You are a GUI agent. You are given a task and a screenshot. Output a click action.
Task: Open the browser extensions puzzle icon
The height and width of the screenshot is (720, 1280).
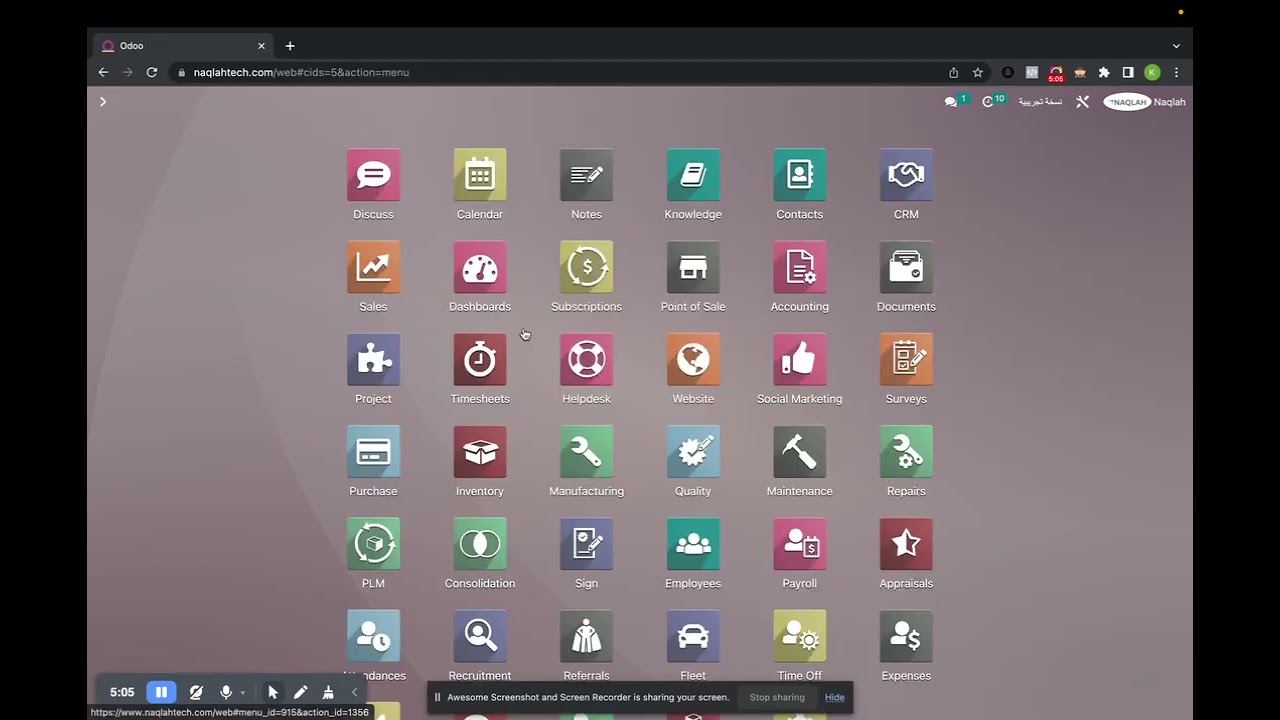[x=1104, y=72]
